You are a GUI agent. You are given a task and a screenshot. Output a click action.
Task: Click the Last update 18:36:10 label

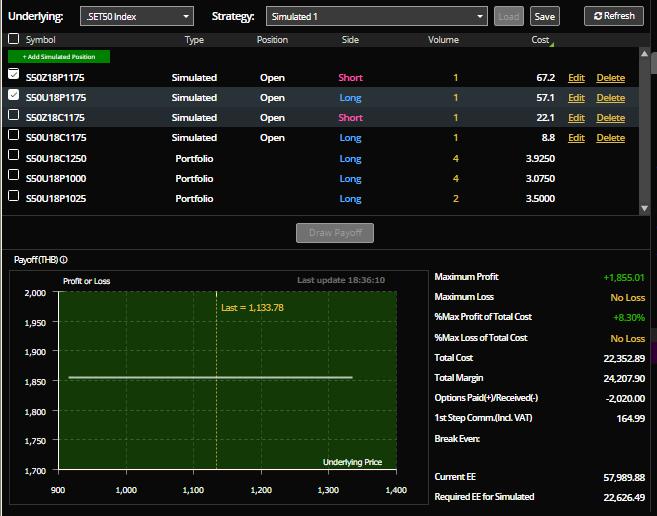341,280
